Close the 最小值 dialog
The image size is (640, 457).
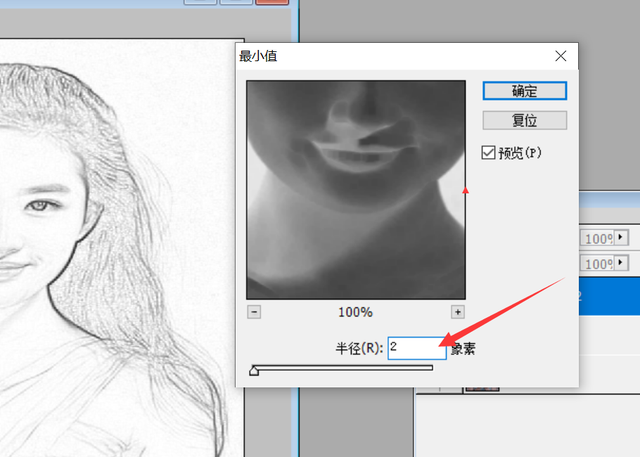561,56
